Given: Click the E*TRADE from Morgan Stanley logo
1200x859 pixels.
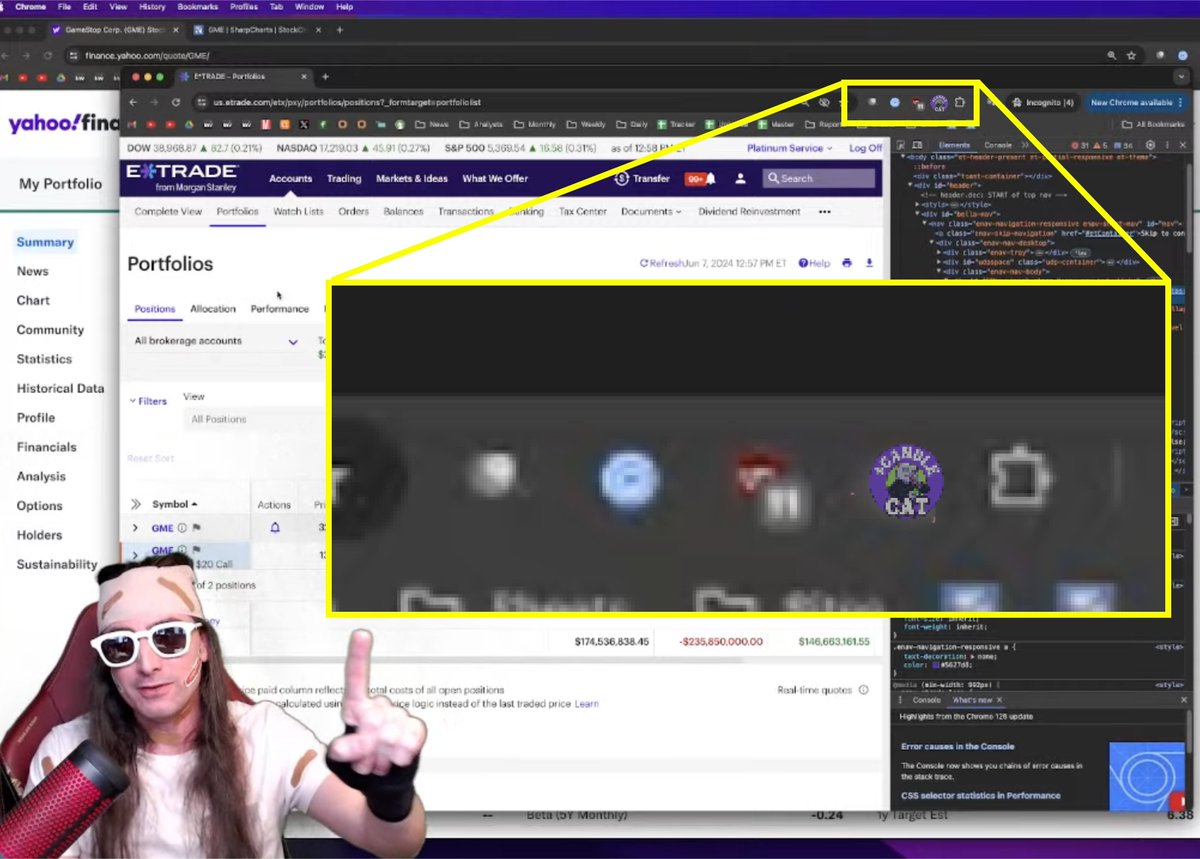Looking at the screenshot, I should point(182,177).
